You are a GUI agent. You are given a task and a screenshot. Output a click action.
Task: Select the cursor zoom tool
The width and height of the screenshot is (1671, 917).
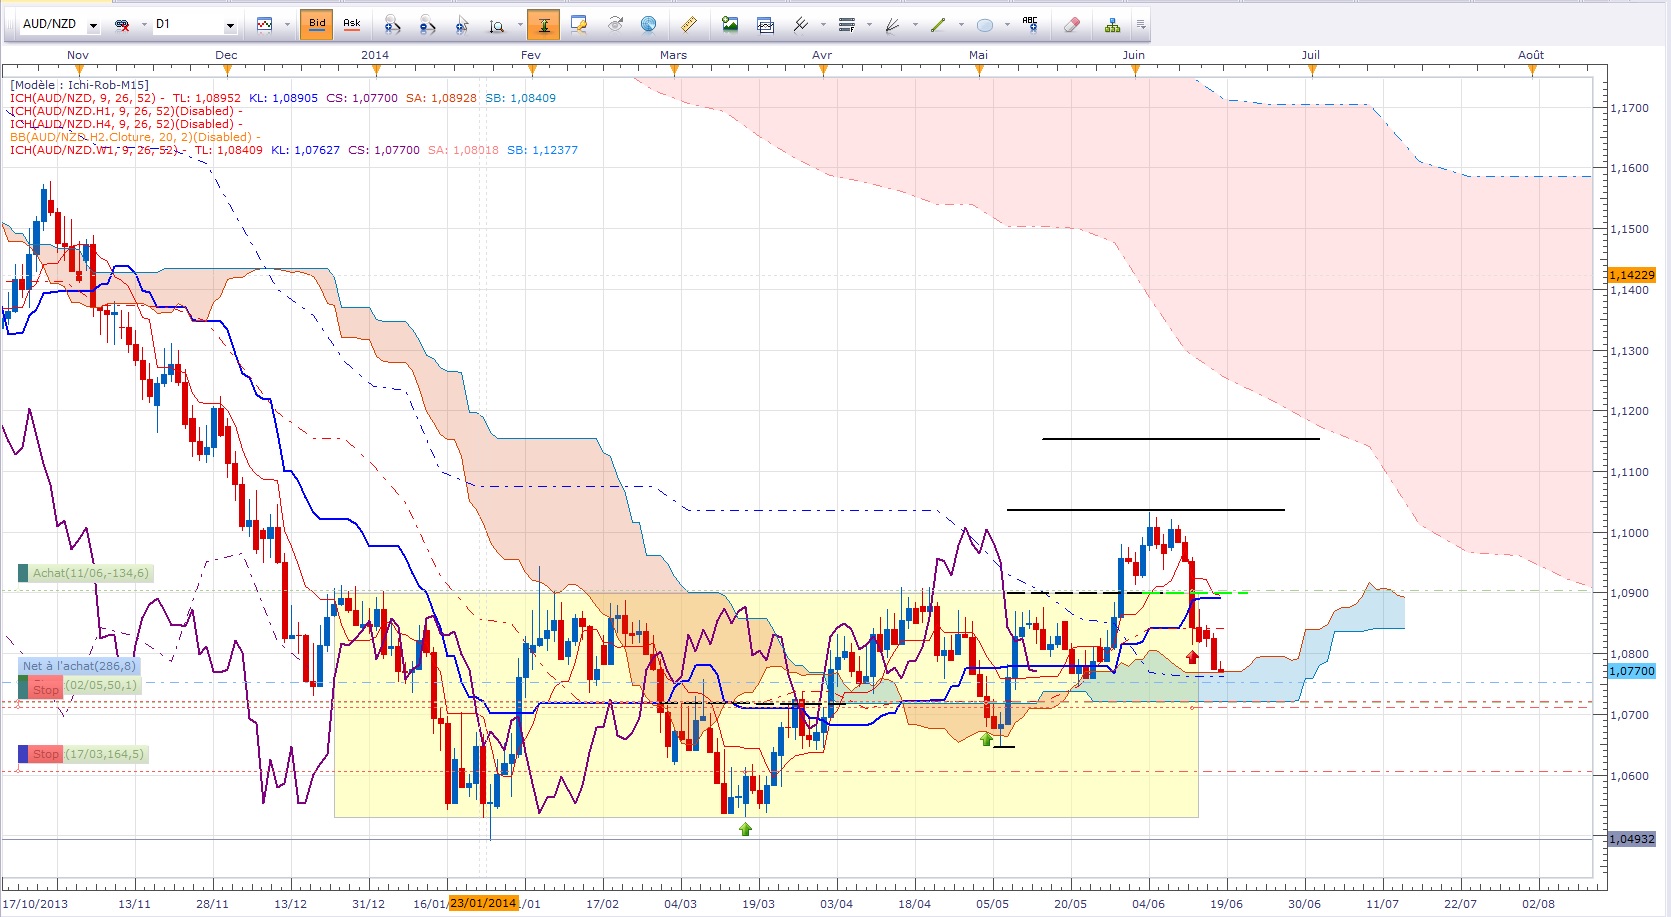pos(462,24)
